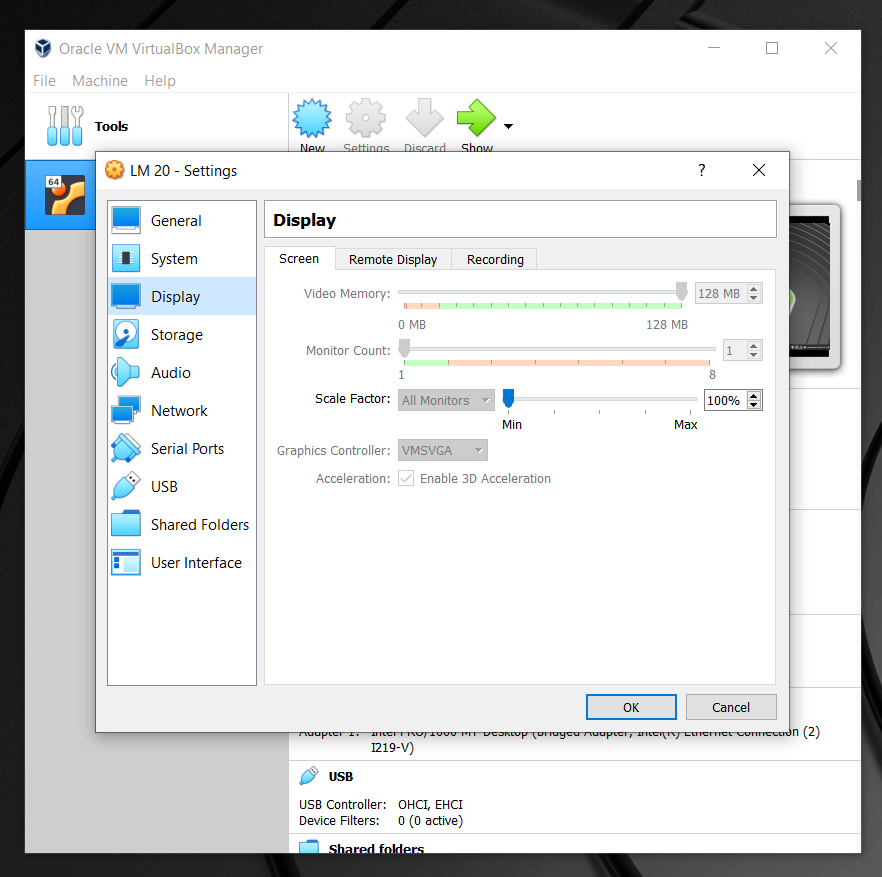
Task: Switch to the Remote Display tab
Action: pyautogui.click(x=393, y=259)
